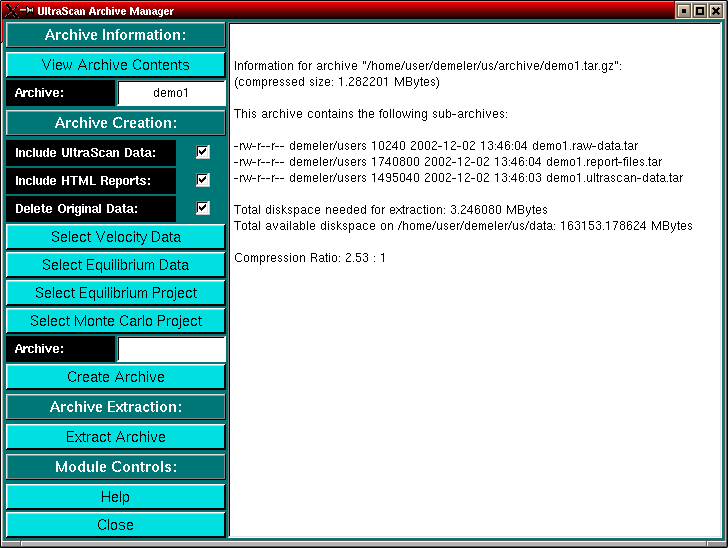Focus the empty Archive name input field
The height and width of the screenshot is (548, 728).
(x=171, y=349)
